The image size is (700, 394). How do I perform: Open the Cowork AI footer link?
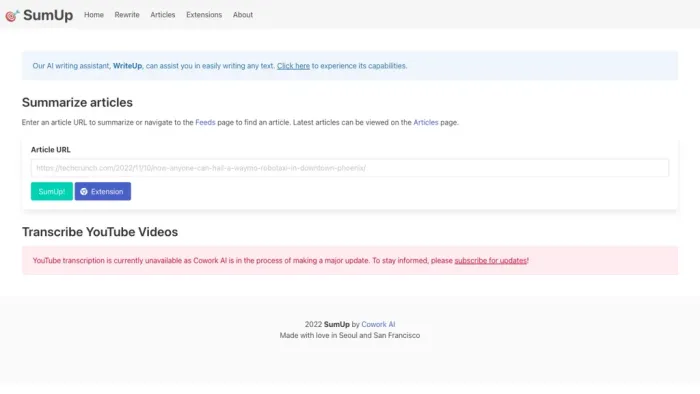(378, 324)
